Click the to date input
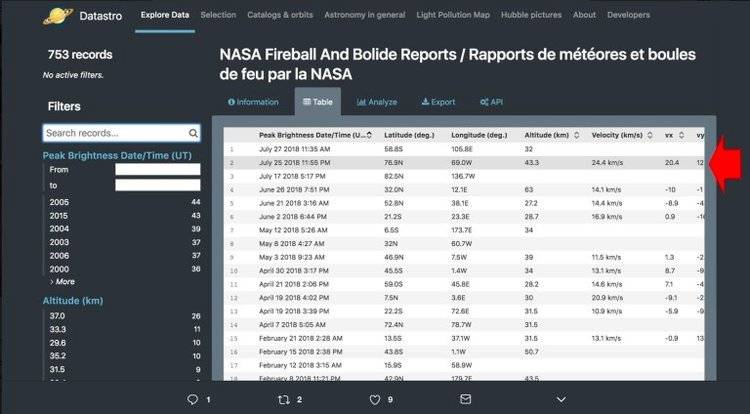The image size is (750, 414). [x=158, y=185]
